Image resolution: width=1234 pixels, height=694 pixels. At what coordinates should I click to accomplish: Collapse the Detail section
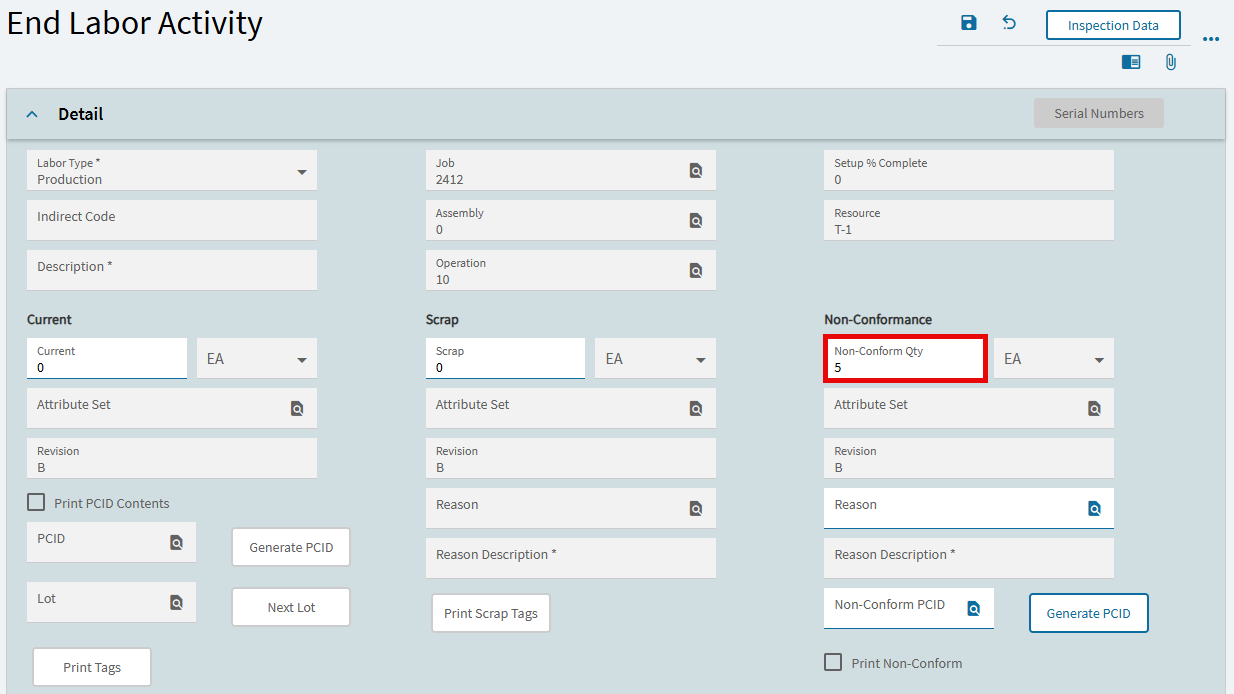tap(32, 114)
